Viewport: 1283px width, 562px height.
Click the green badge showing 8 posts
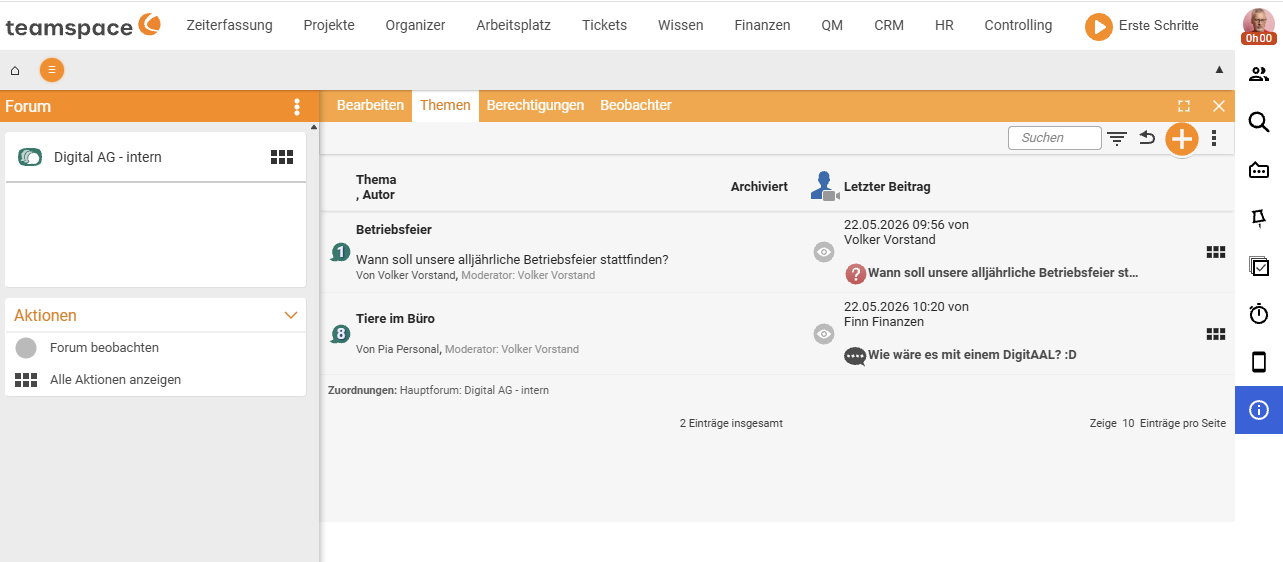(340, 334)
